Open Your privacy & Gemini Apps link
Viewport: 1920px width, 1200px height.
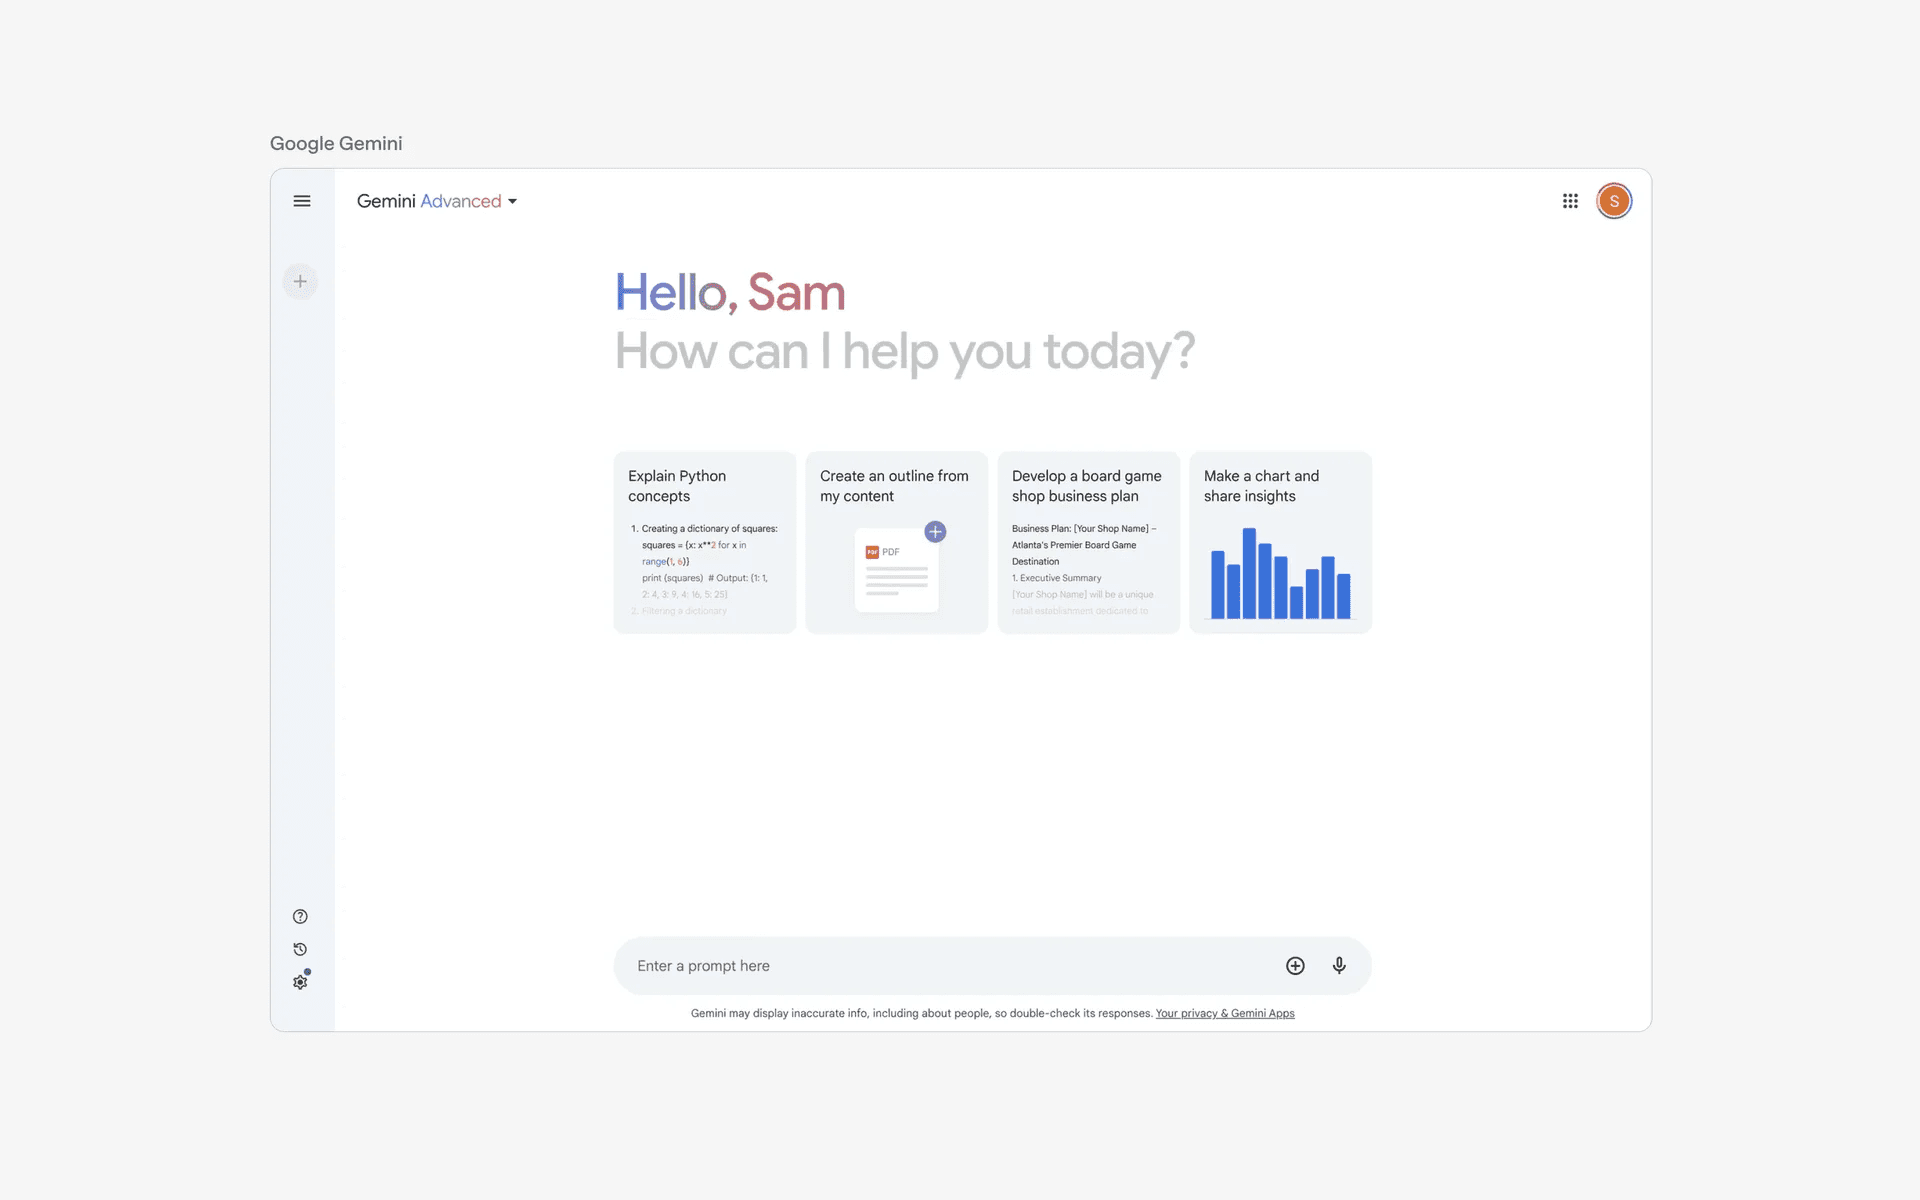(x=1224, y=1013)
